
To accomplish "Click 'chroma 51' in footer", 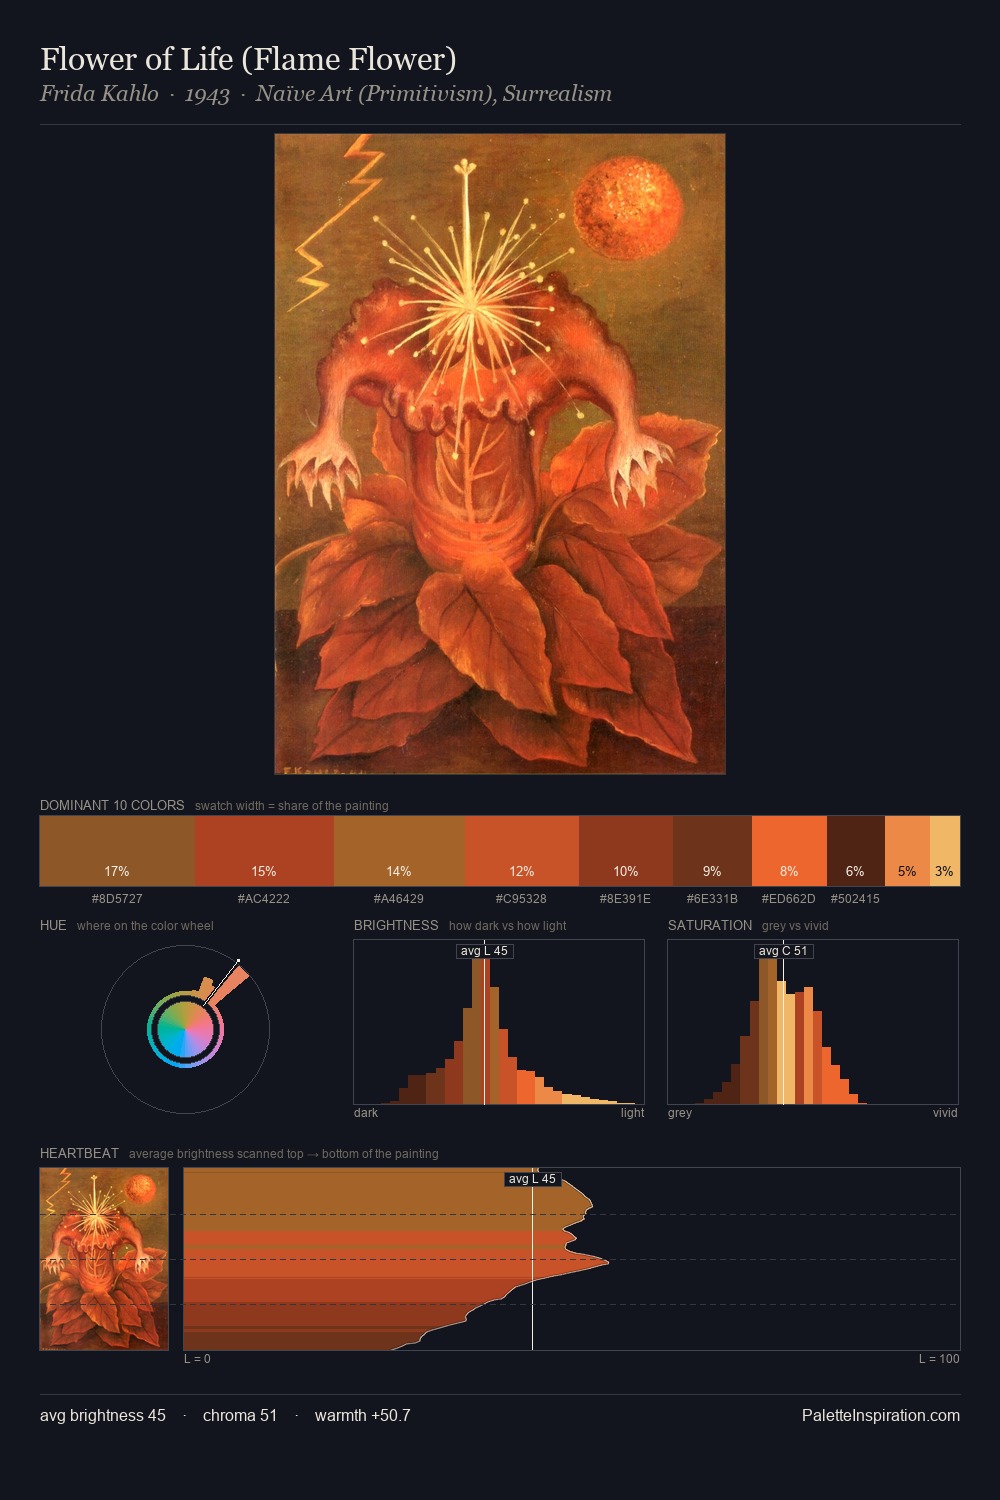I will pyautogui.click(x=240, y=1415).
